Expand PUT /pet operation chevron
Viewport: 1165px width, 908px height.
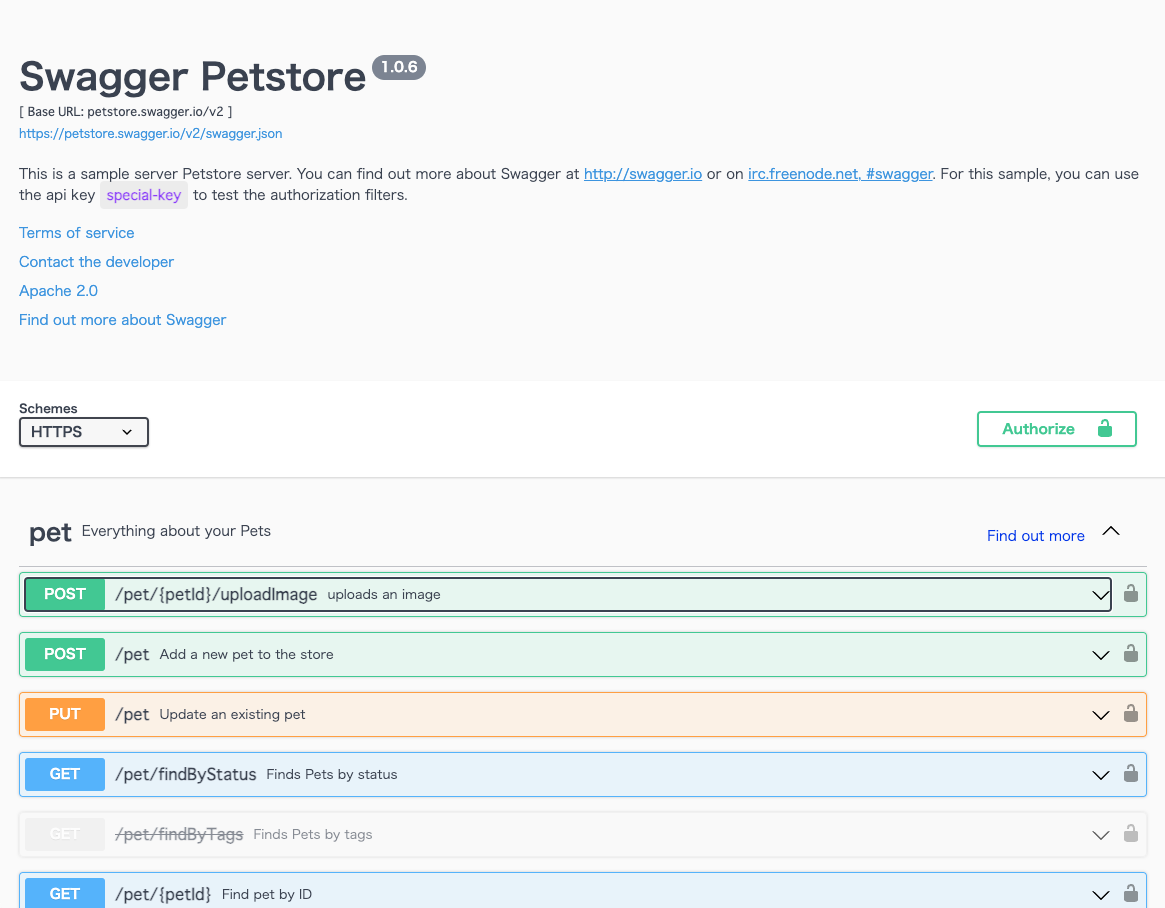point(1100,716)
